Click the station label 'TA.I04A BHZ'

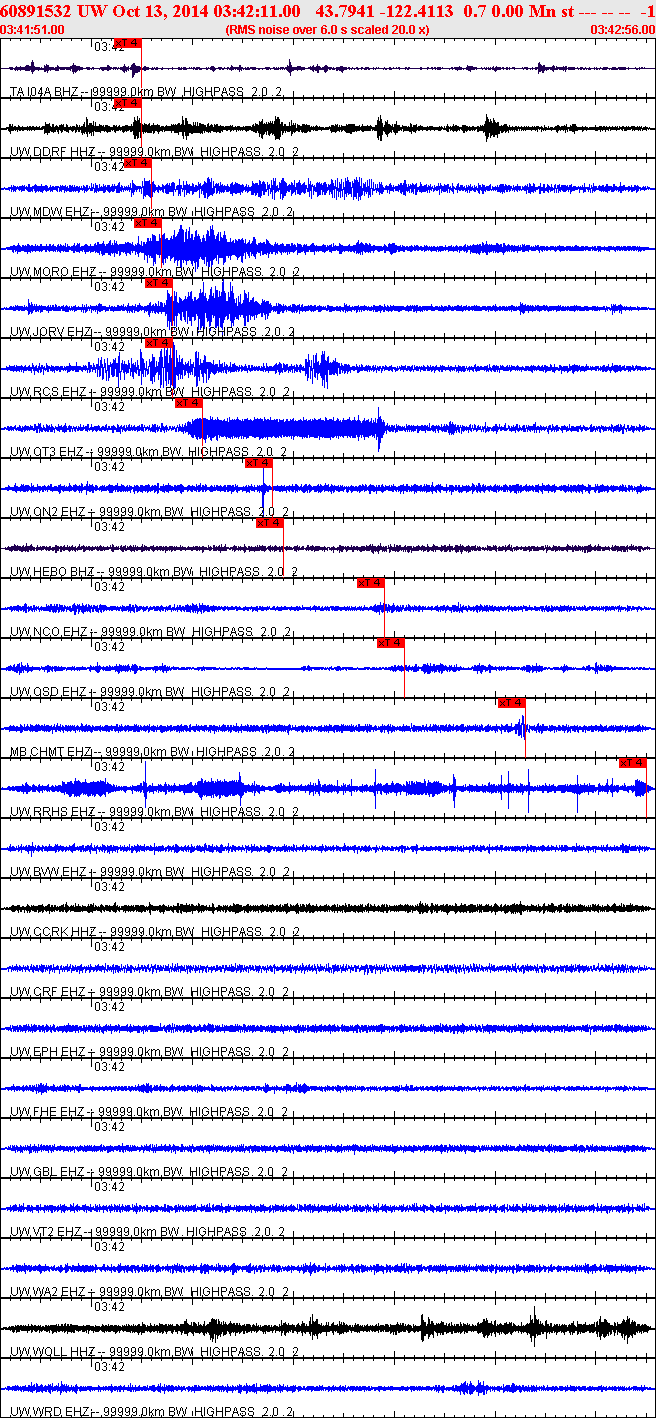point(43,92)
